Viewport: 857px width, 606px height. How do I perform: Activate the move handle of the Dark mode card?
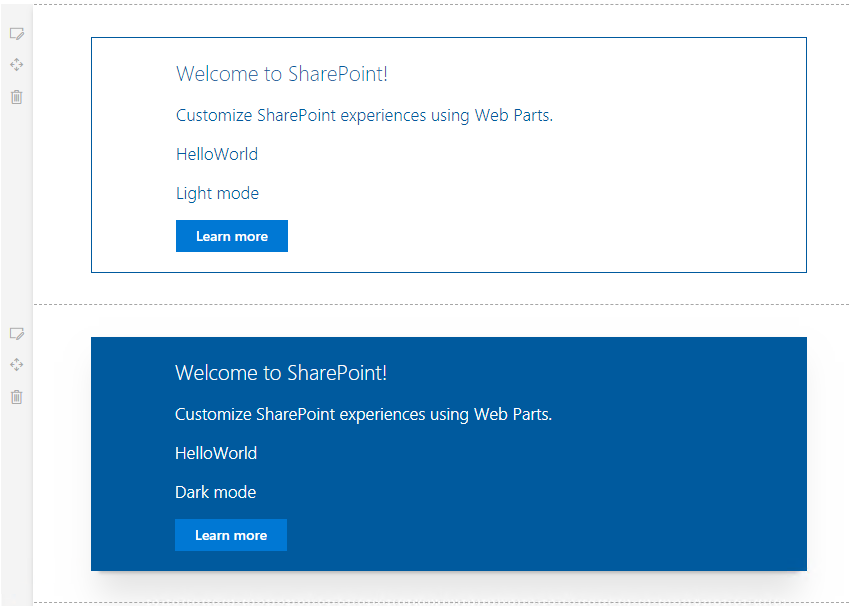click(x=16, y=364)
